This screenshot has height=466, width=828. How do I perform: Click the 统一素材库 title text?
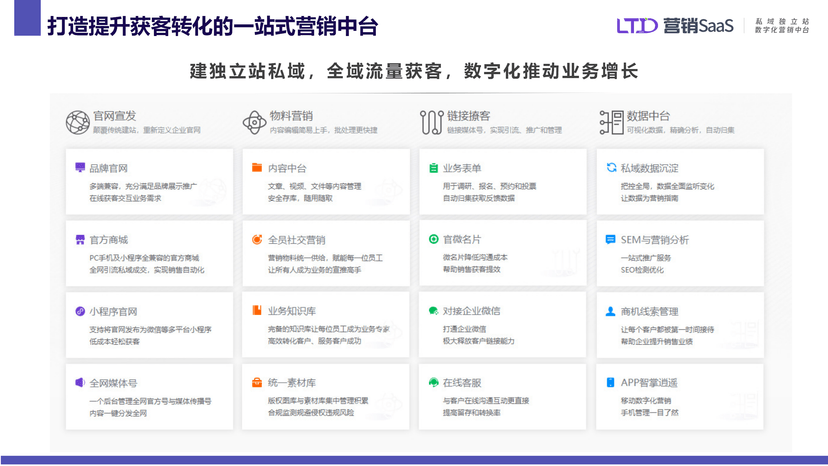point(291,383)
